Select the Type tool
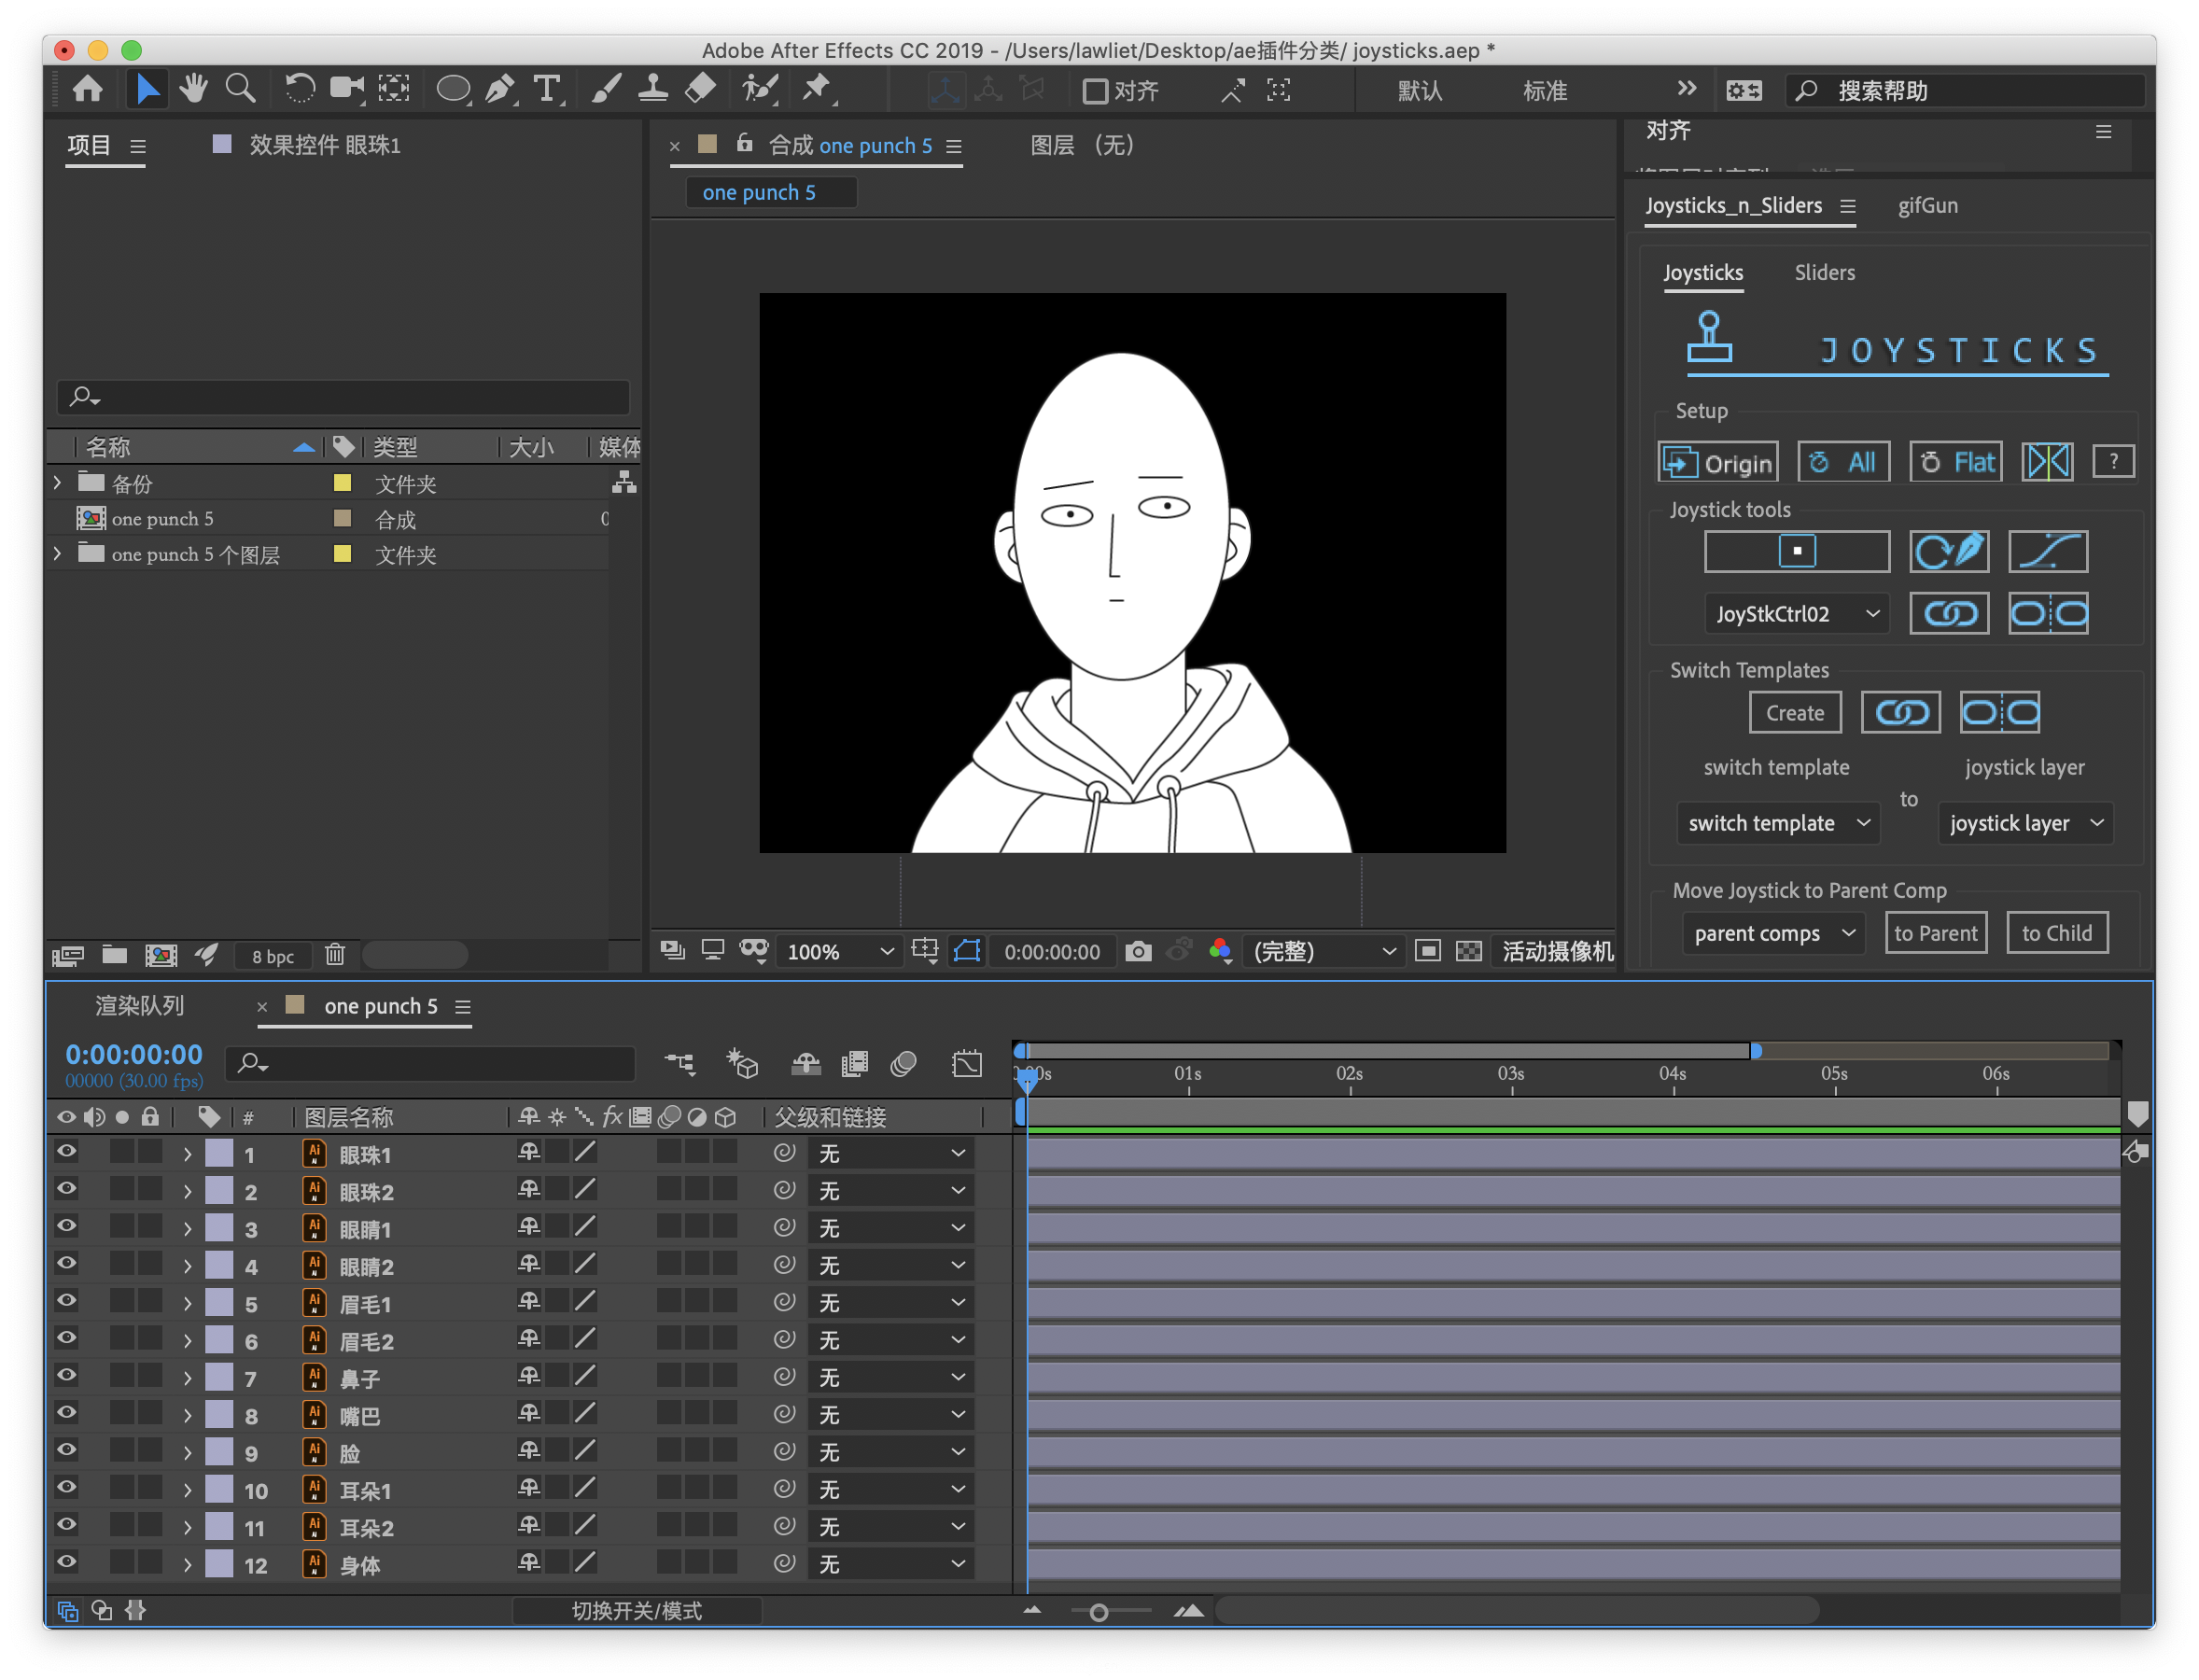Screen dimensions: 2199x1680 pos(546,90)
